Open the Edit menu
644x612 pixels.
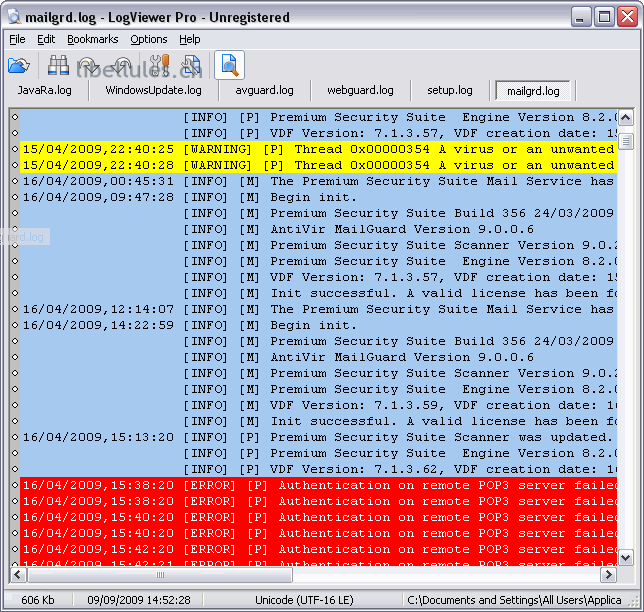click(46, 39)
